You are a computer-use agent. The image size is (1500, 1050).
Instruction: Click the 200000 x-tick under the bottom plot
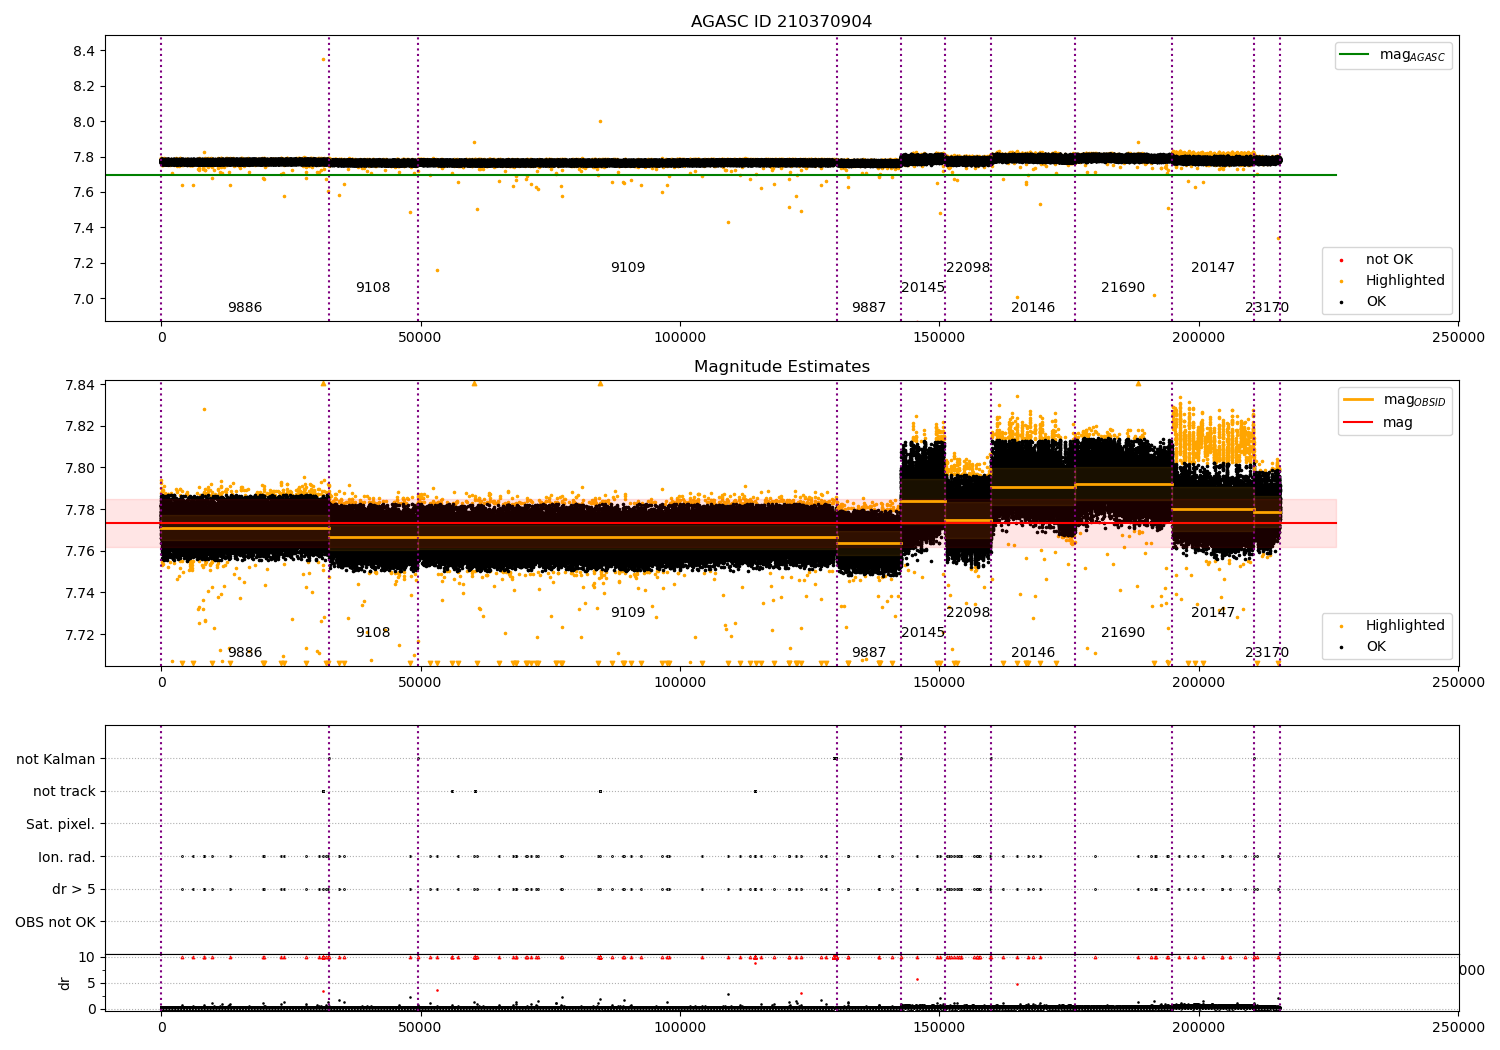1199,1026
